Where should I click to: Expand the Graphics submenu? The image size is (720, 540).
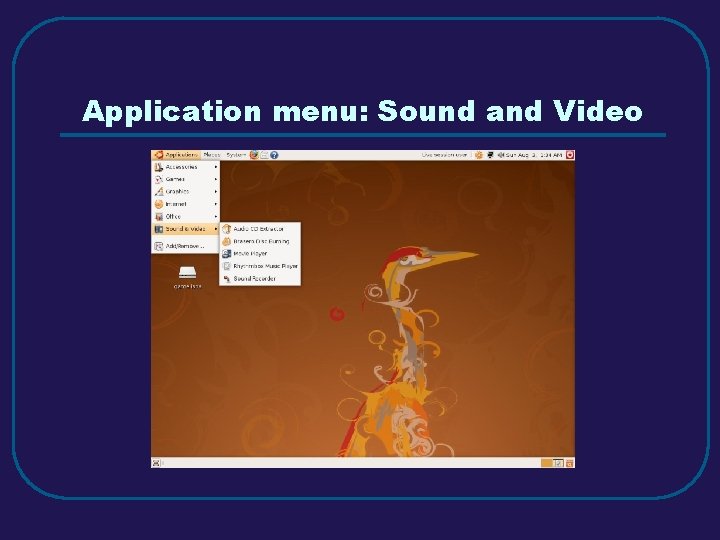186,191
